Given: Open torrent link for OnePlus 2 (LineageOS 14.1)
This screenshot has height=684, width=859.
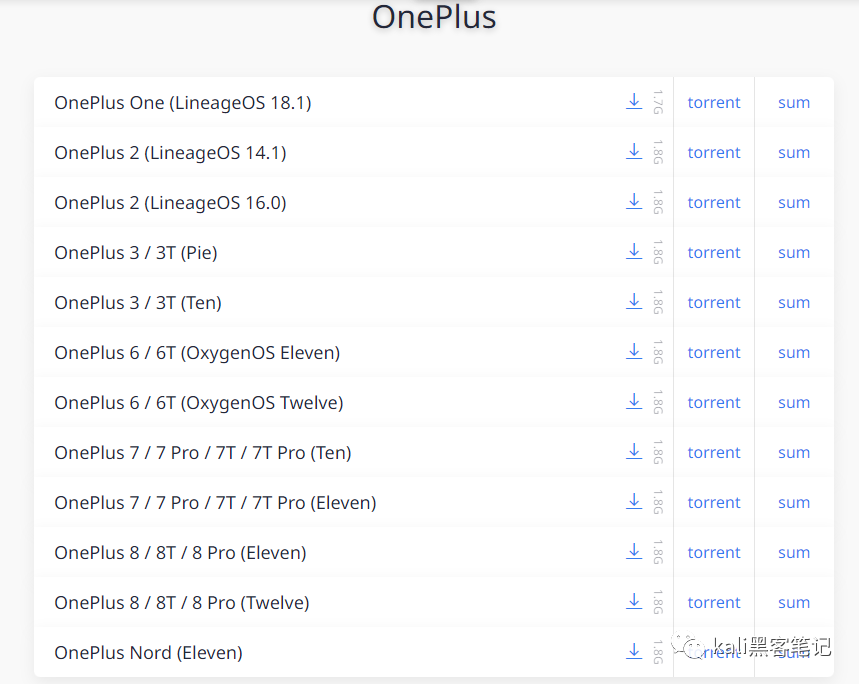Looking at the screenshot, I should pos(714,152).
